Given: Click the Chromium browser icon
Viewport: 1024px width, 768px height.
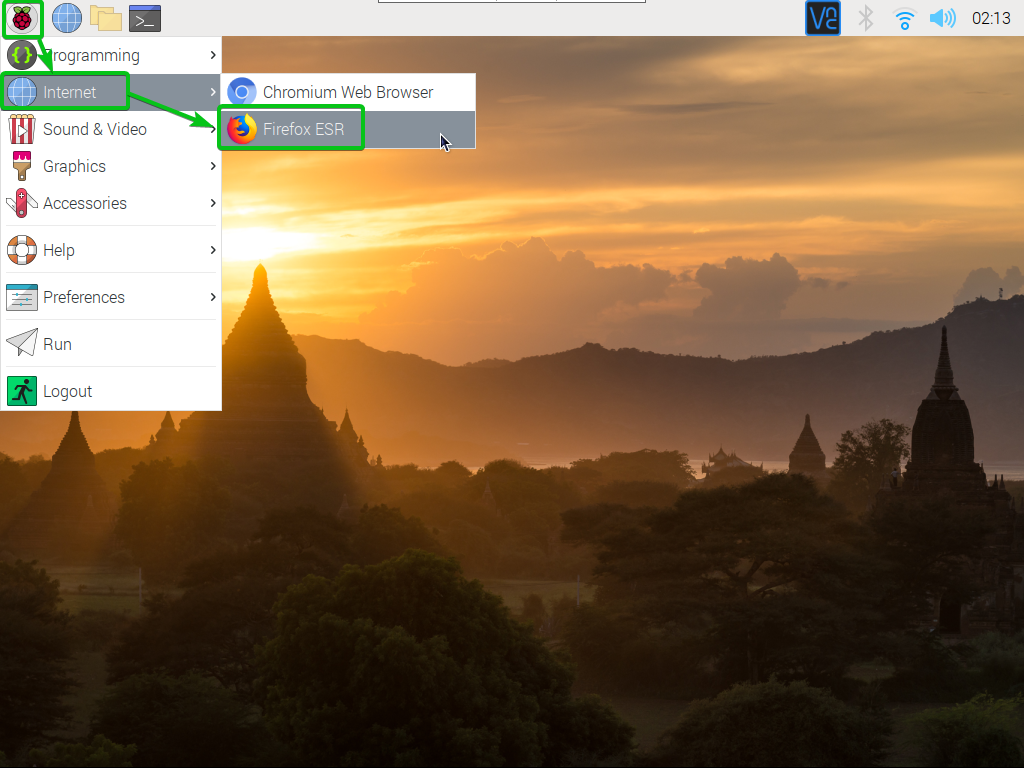Looking at the screenshot, I should coord(242,92).
